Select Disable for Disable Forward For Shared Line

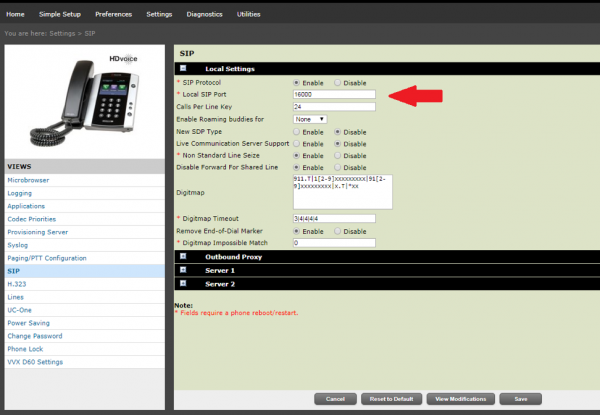(x=338, y=168)
